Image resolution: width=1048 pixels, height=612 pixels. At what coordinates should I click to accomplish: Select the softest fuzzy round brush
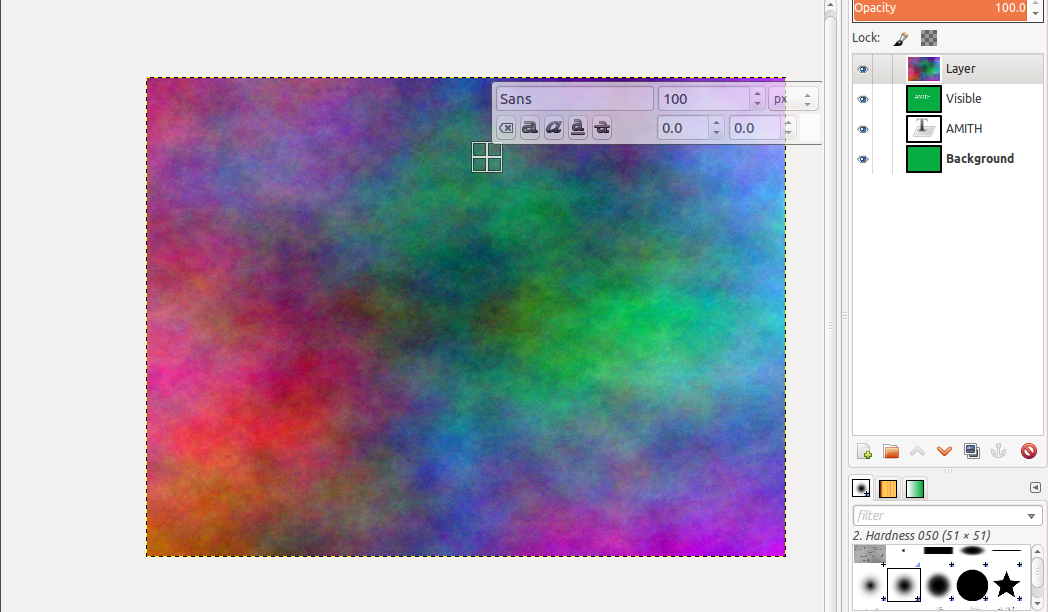(870, 585)
